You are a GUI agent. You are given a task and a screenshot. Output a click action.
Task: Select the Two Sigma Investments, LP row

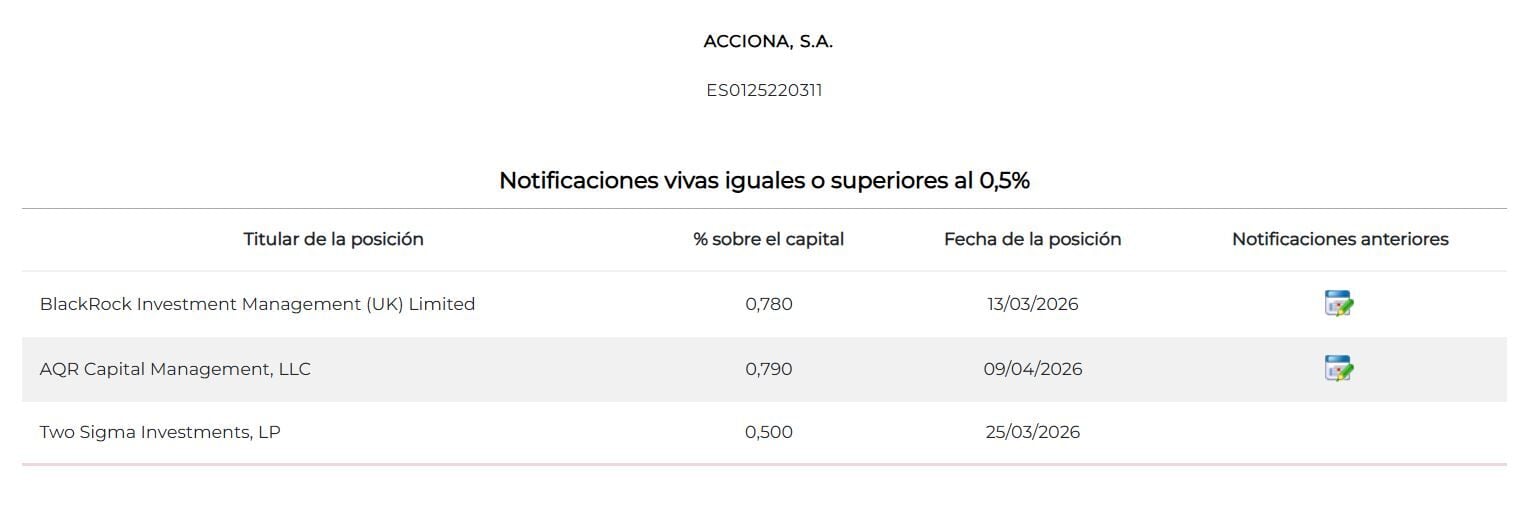(x=160, y=432)
